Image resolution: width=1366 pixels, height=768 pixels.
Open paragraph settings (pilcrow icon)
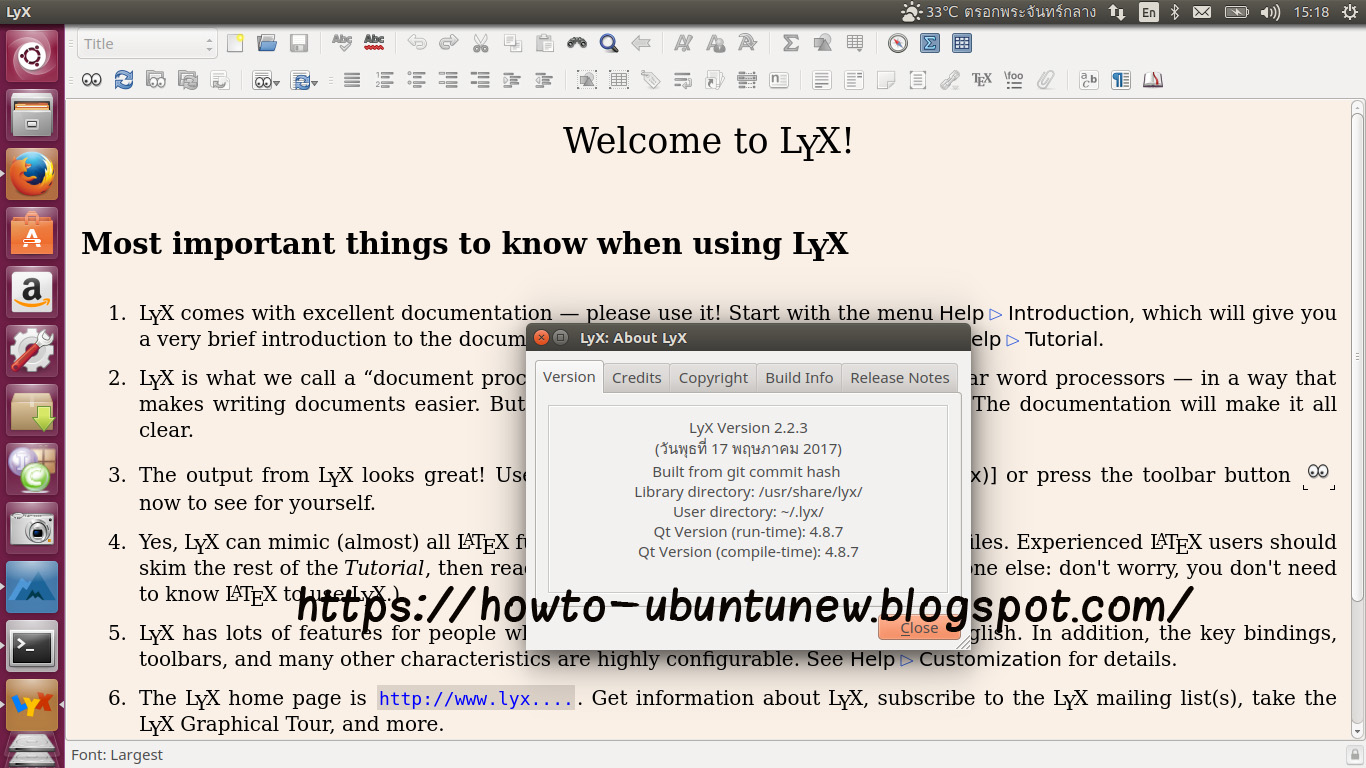[1121, 80]
